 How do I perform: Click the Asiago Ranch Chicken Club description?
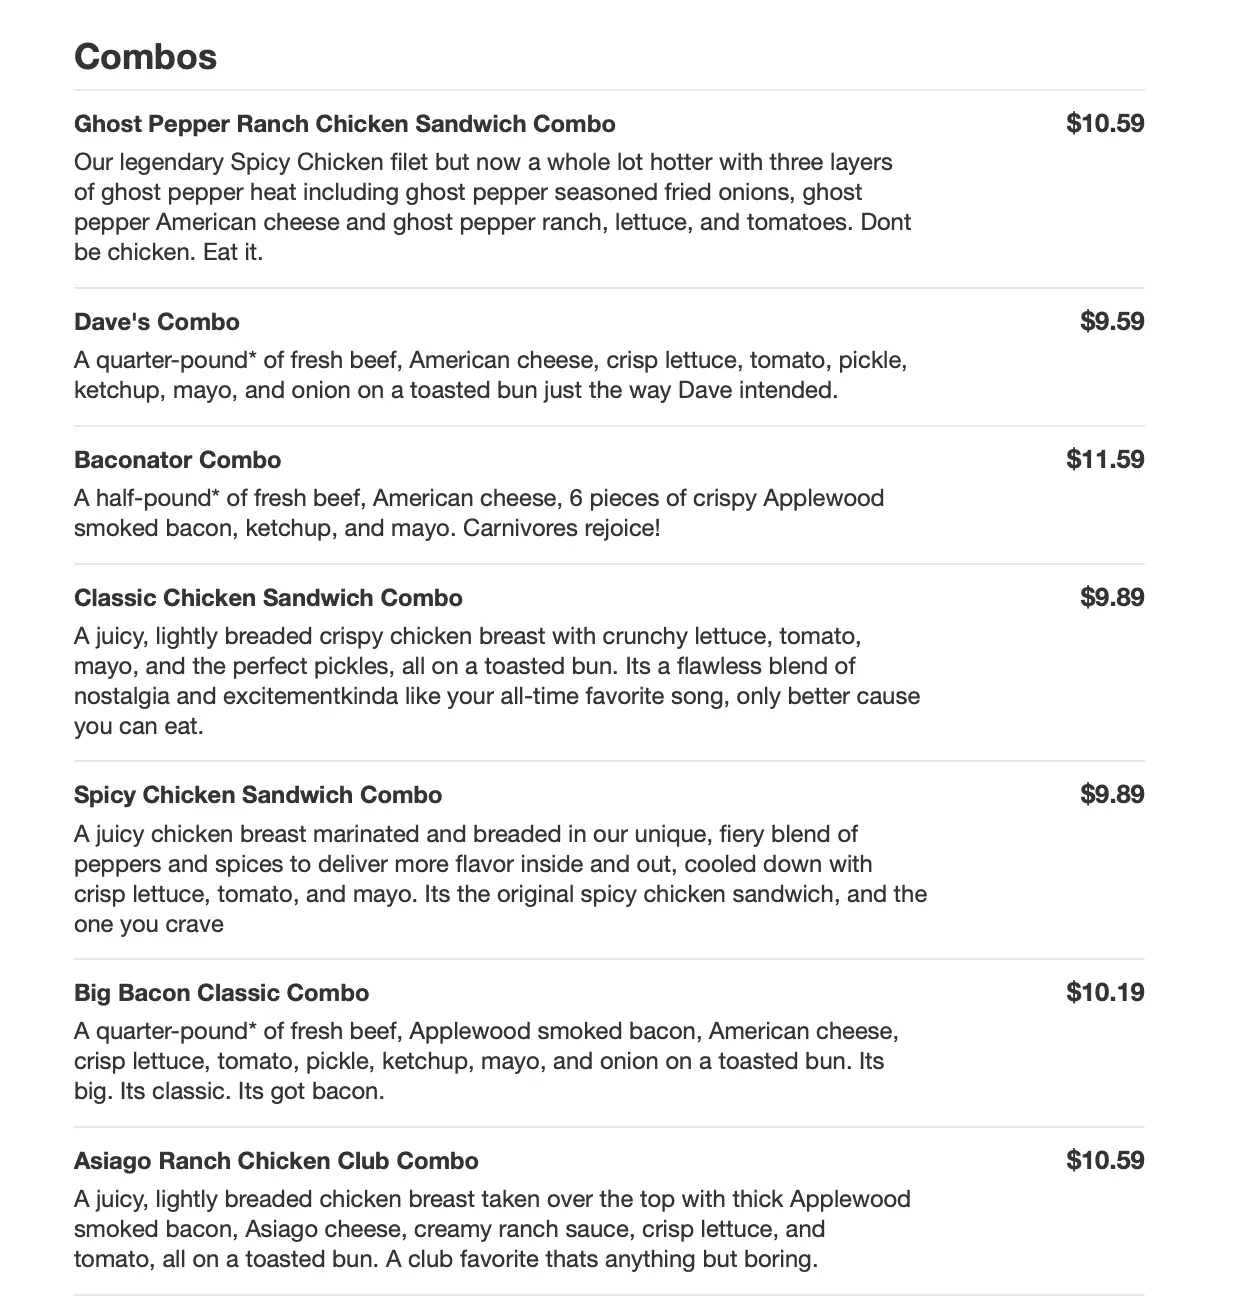pyautogui.click(x=492, y=1229)
